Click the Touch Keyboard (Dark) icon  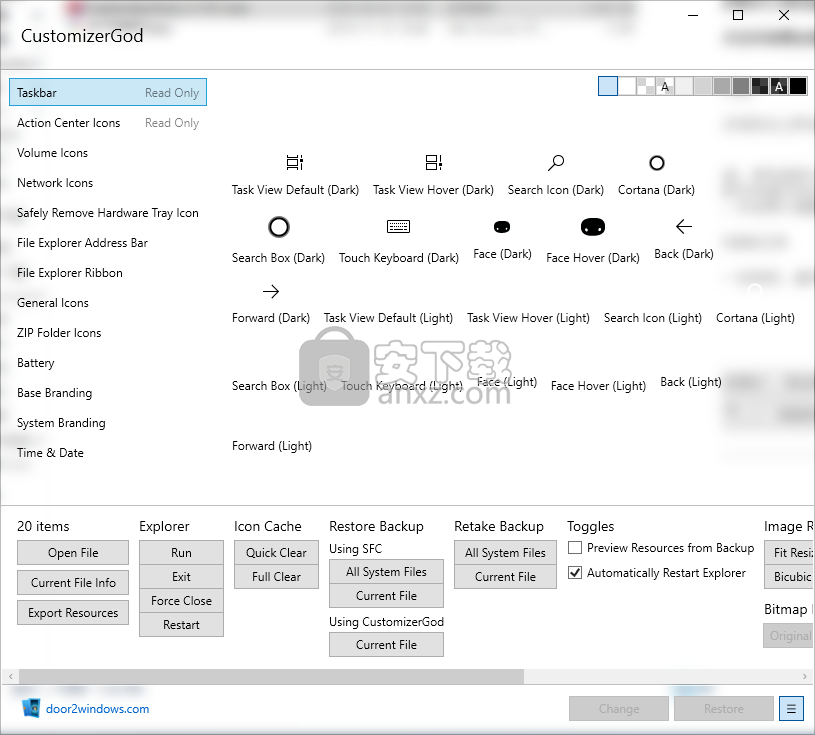click(399, 227)
